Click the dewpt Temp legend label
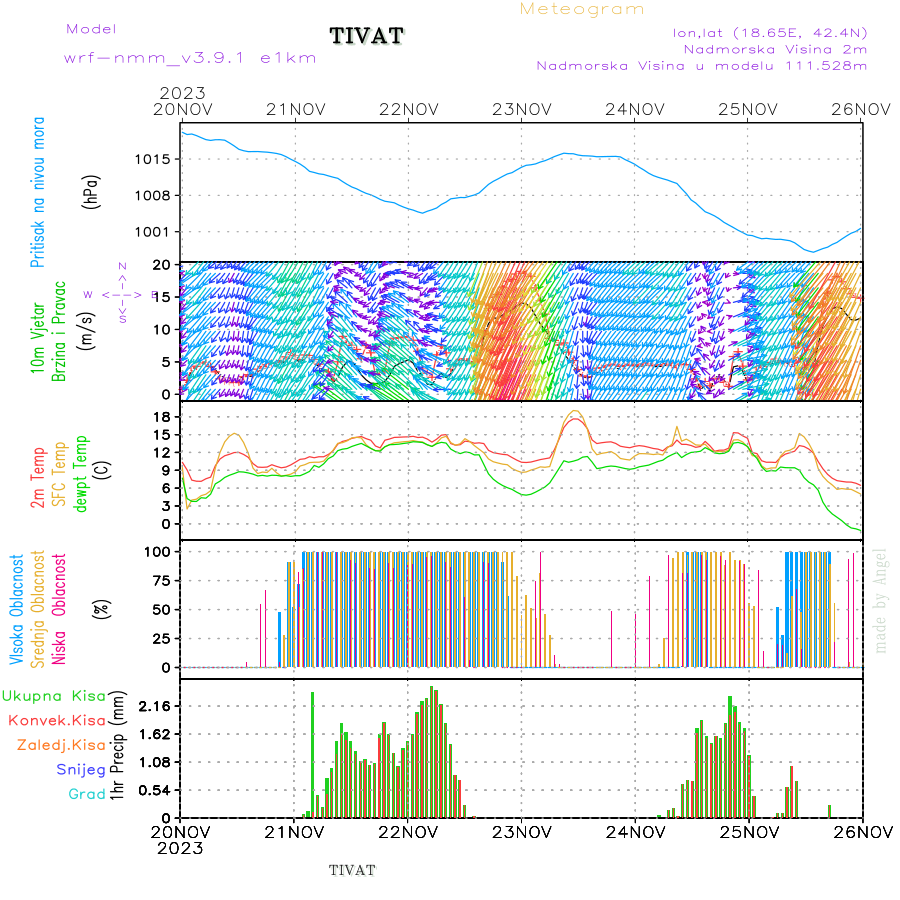This screenshot has height=900, width=900. [x=81, y=474]
